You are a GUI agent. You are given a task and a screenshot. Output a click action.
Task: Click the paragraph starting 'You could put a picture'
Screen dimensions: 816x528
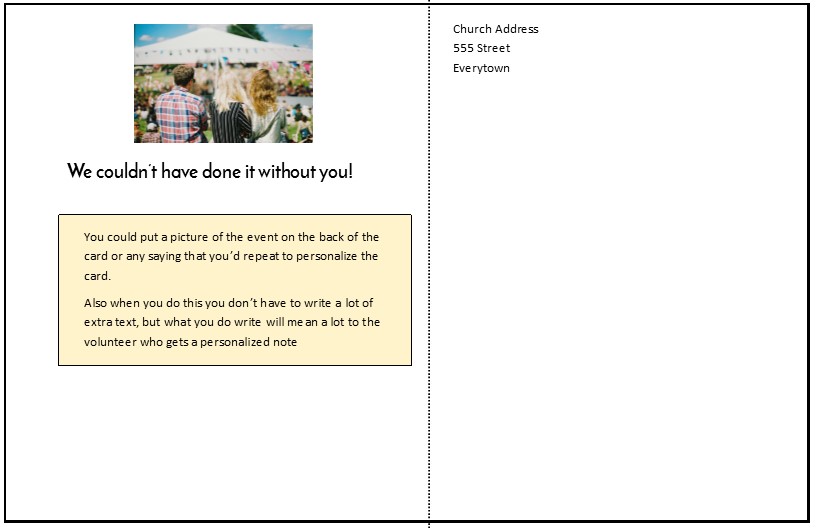(232, 256)
